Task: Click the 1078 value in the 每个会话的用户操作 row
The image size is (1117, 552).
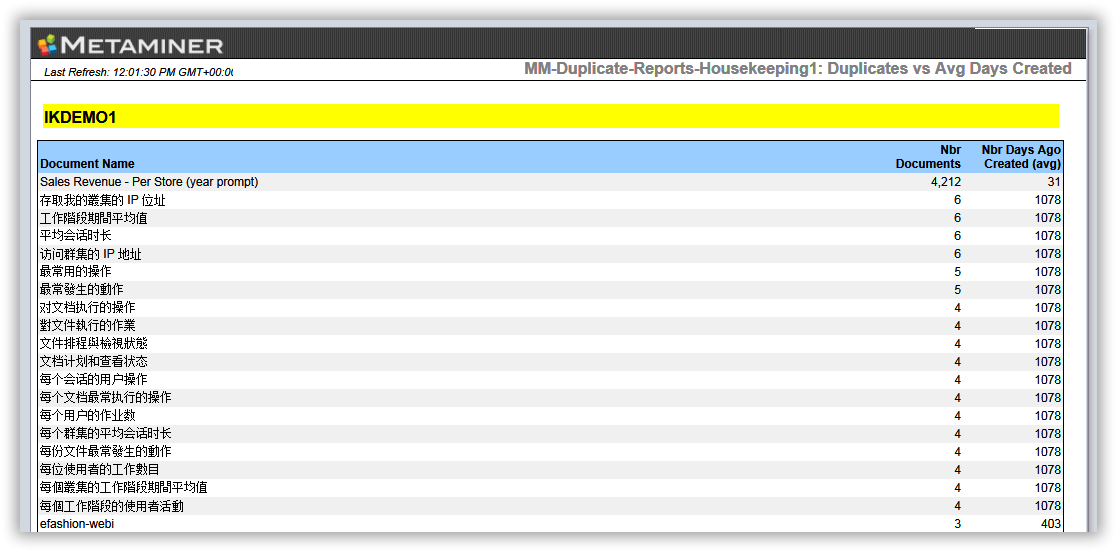Action: (x=1048, y=380)
